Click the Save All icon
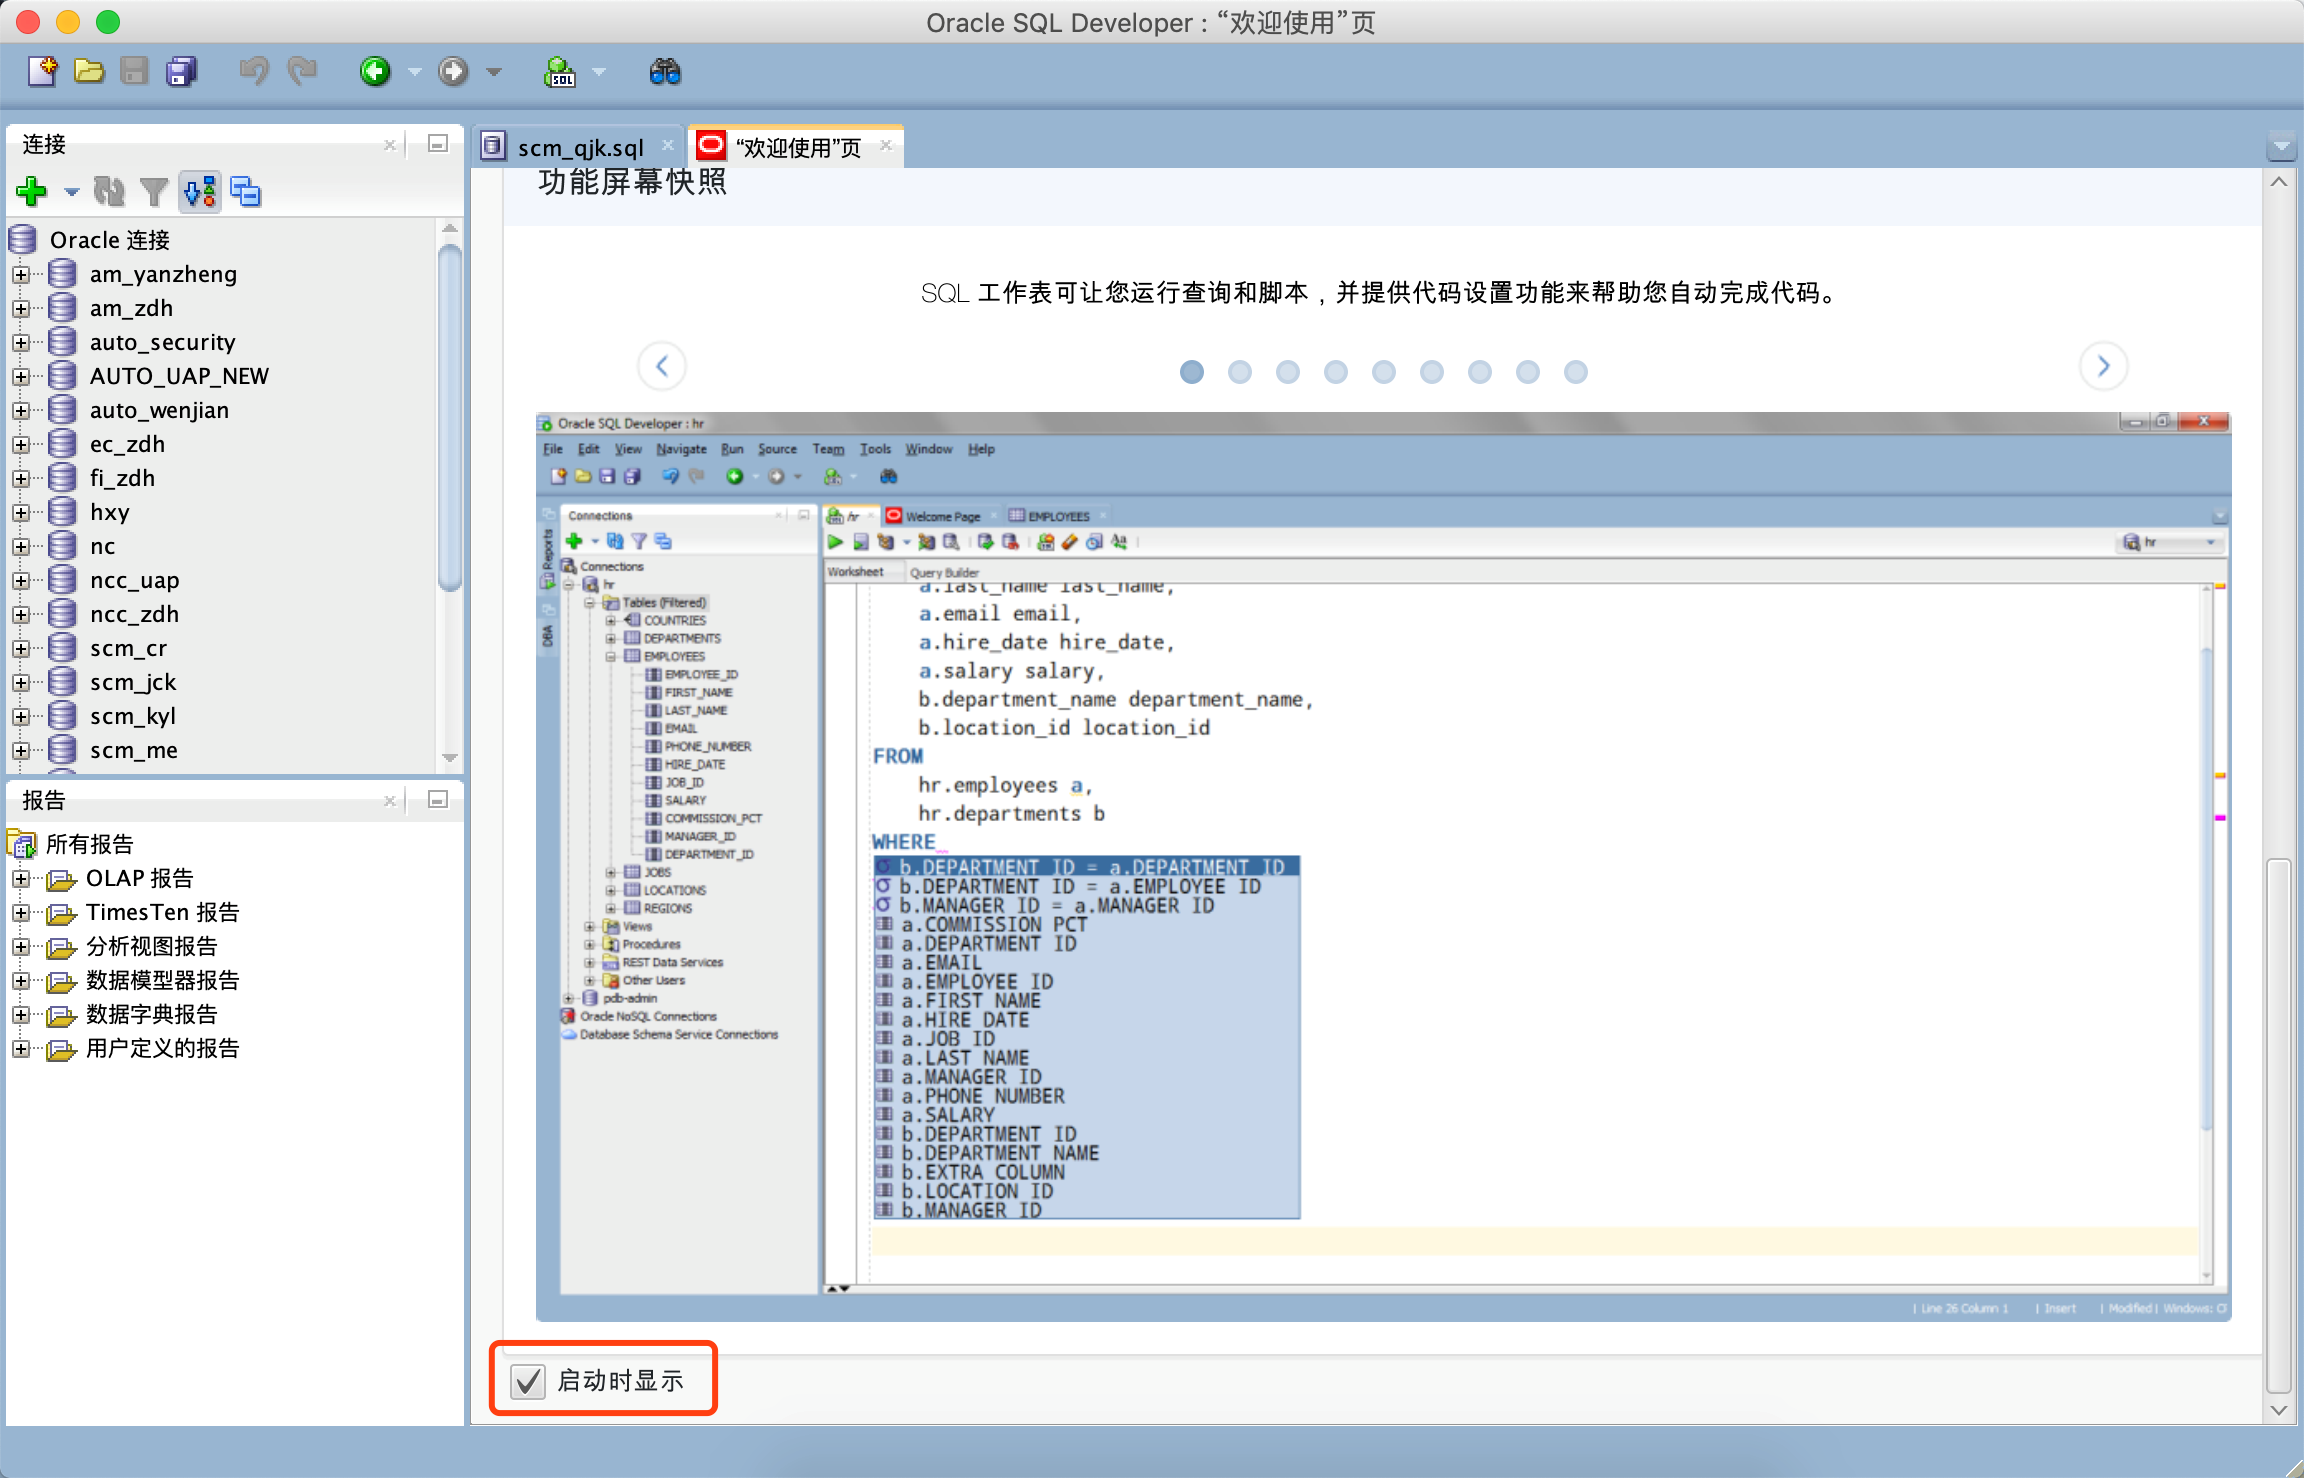This screenshot has height=1478, width=2304. click(181, 72)
